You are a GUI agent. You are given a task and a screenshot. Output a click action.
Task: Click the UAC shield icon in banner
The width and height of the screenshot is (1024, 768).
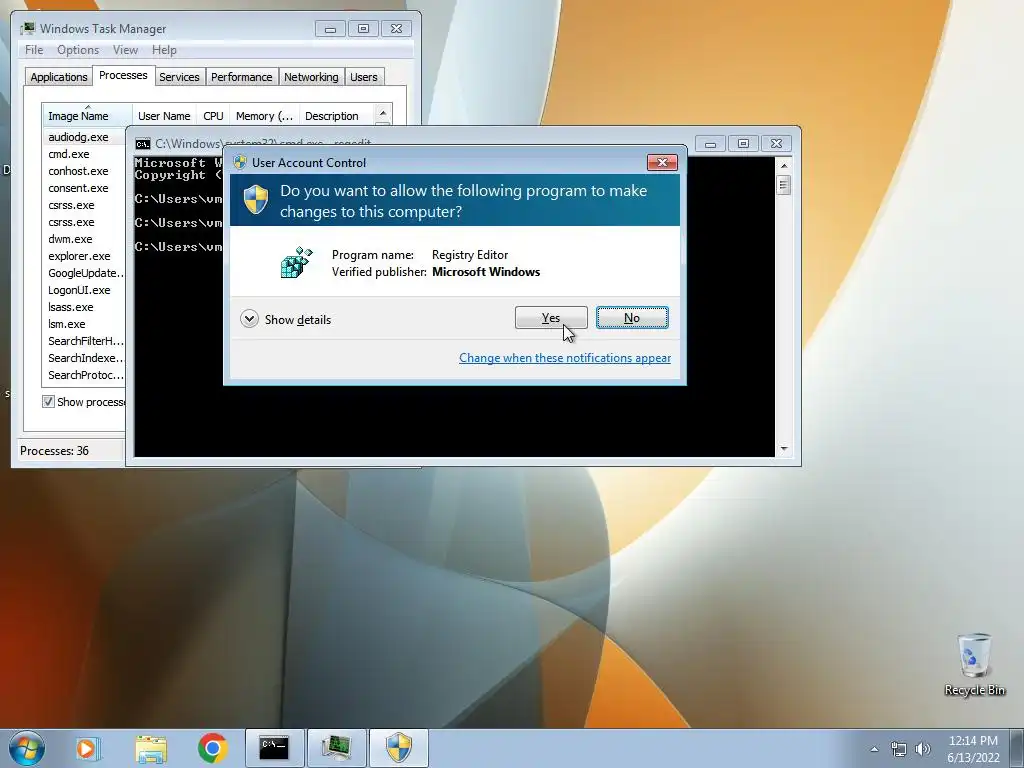click(255, 200)
